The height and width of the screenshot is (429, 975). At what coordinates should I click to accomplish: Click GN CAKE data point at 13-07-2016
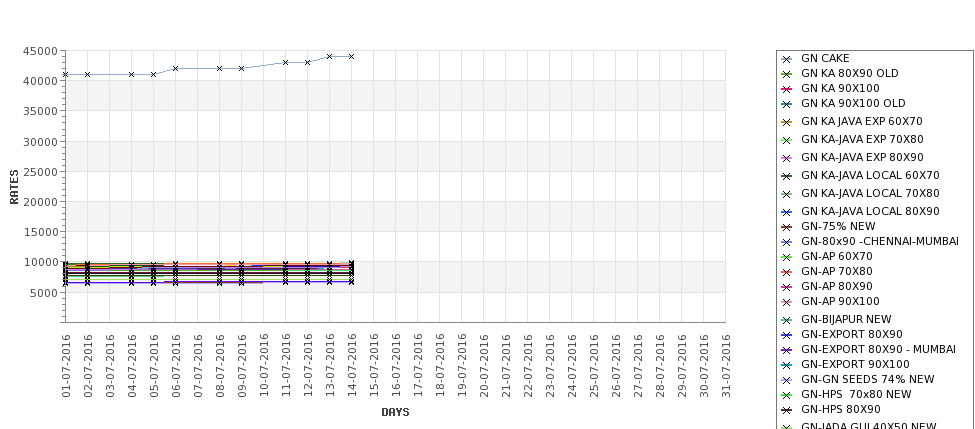pyautogui.click(x=330, y=57)
